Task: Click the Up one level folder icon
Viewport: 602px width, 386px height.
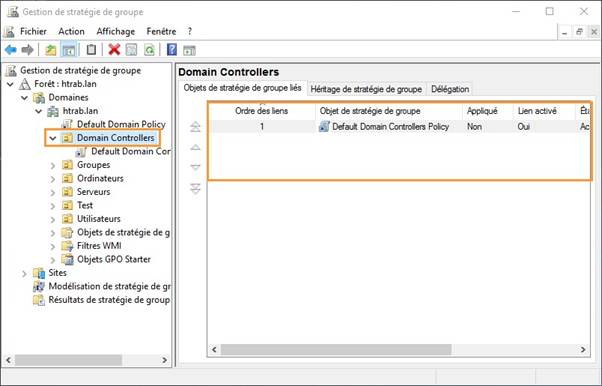Action: pyautogui.click(x=51, y=50)
